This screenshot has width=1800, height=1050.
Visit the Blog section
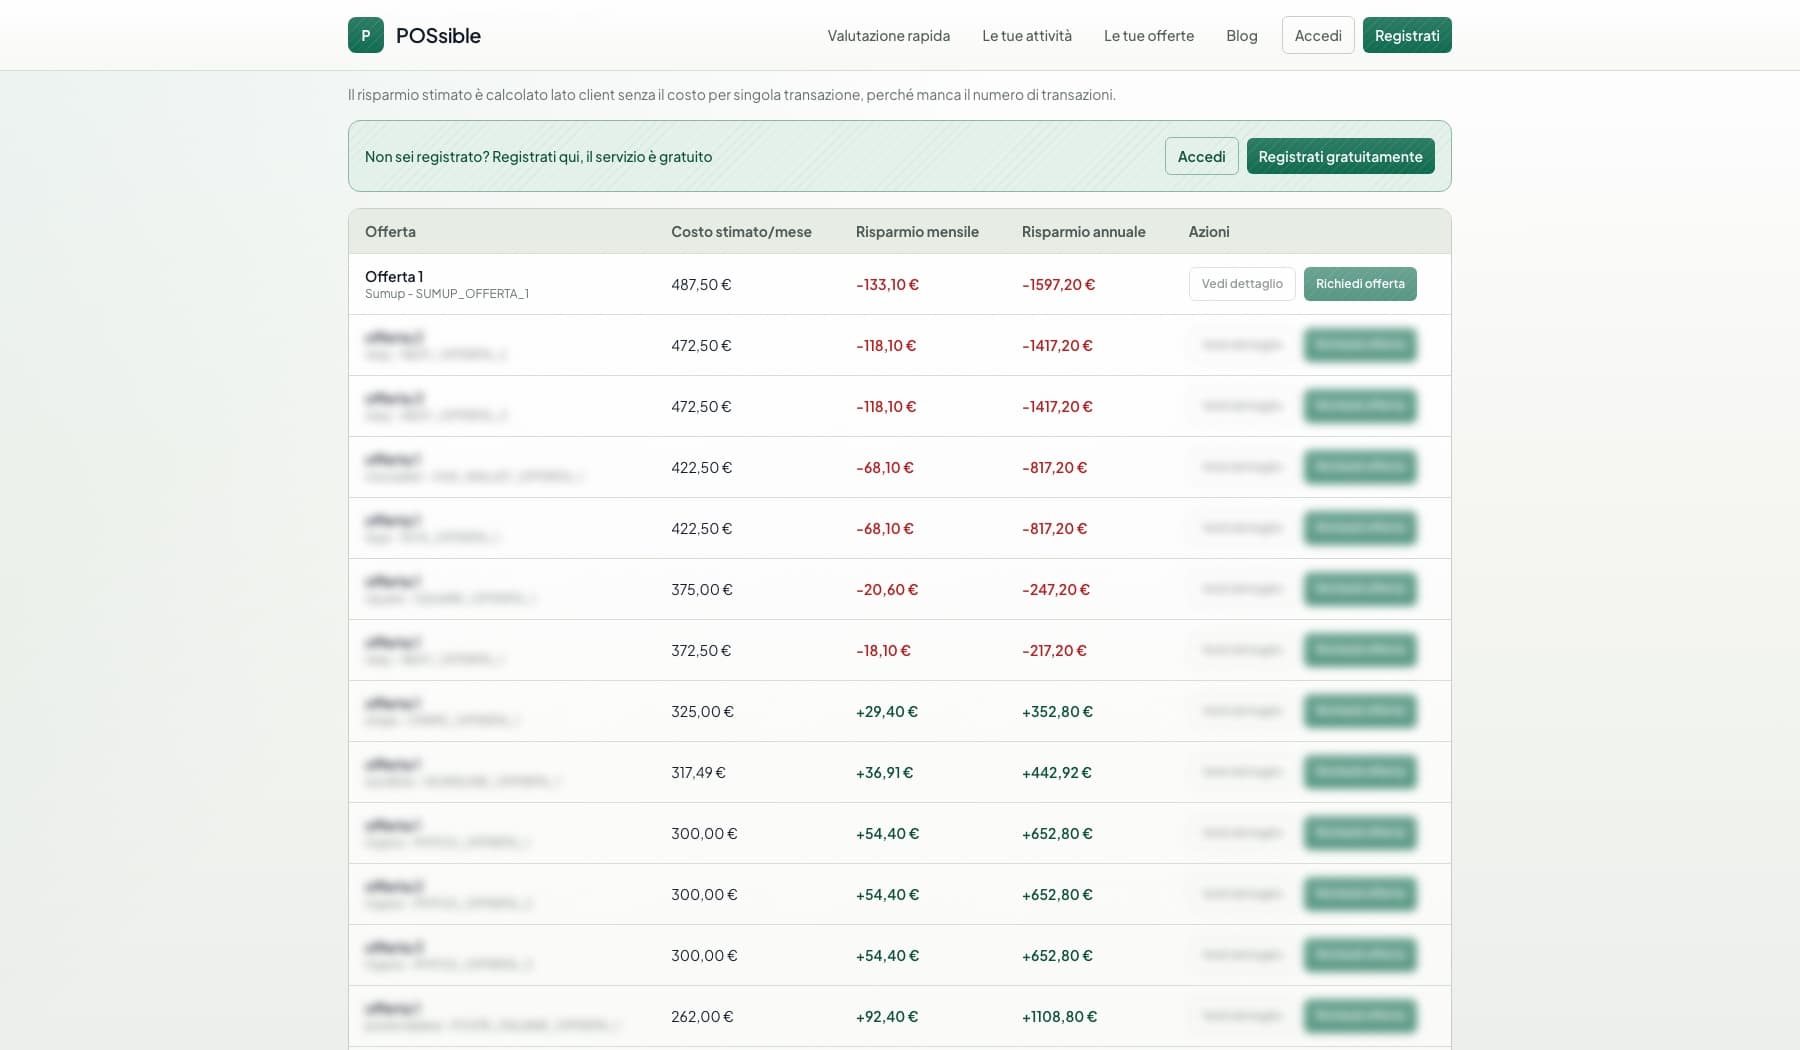[1242, 35]
